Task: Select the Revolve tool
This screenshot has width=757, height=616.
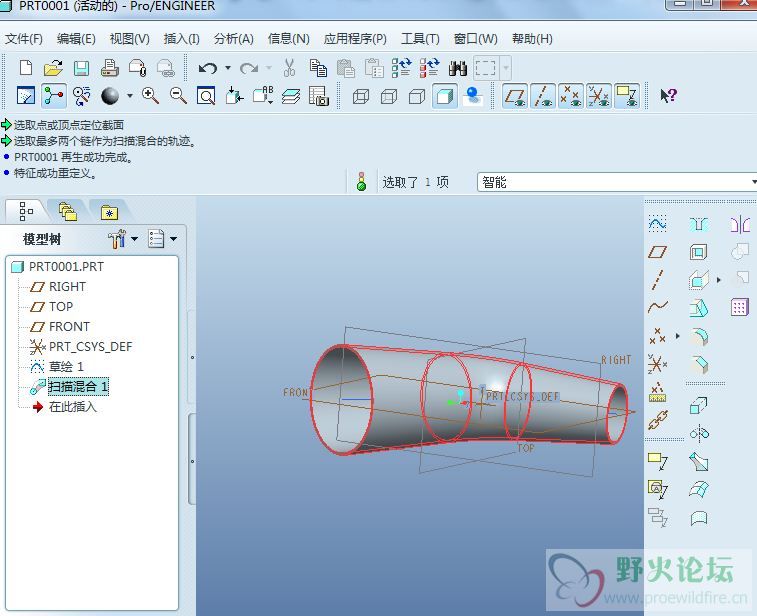Action: (699, 433)
